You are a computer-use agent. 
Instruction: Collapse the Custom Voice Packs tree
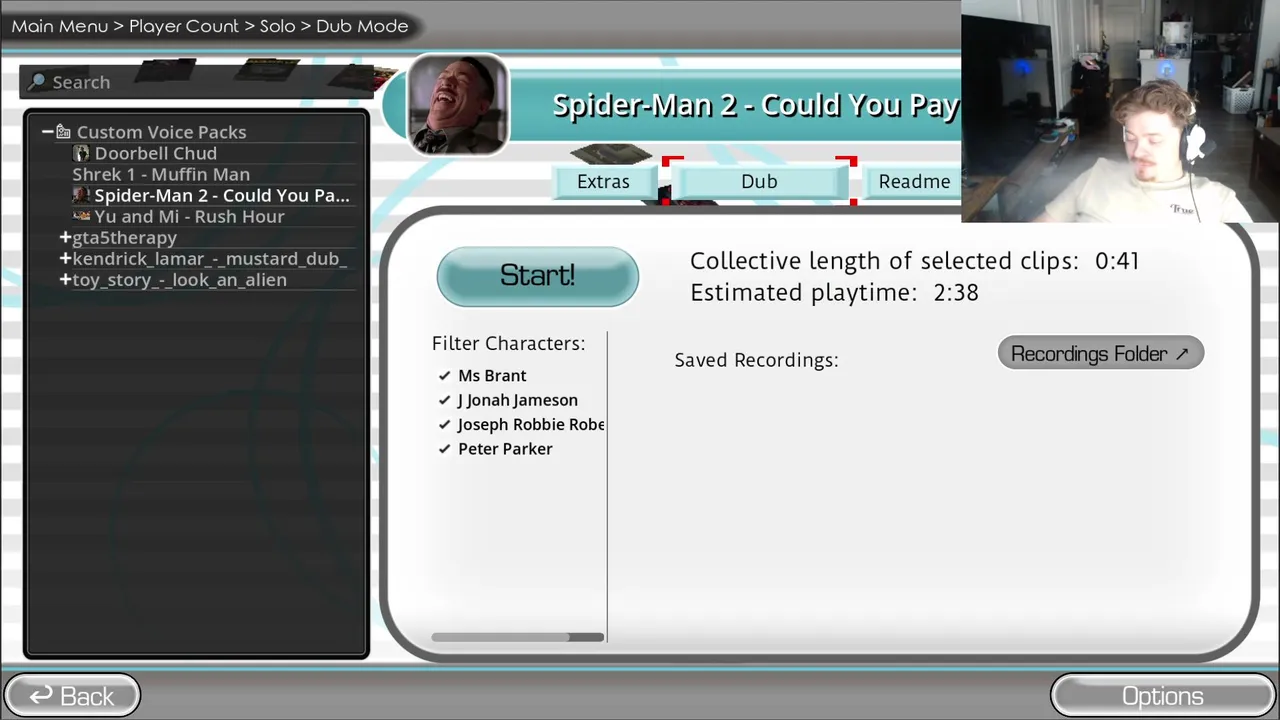[x=47, y=132]
